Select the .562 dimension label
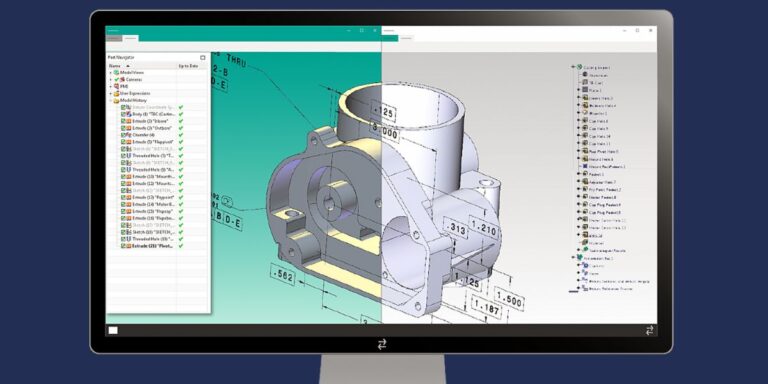This screenshot has width=768, height=384. 283,276
